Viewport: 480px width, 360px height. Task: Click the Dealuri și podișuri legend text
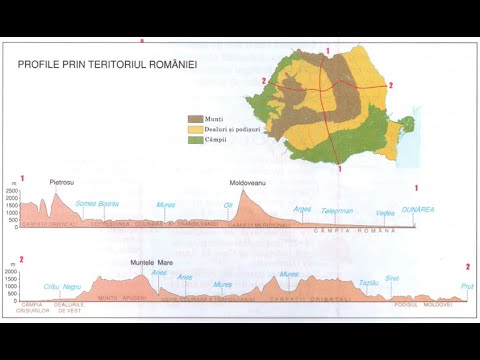(232, 129)
